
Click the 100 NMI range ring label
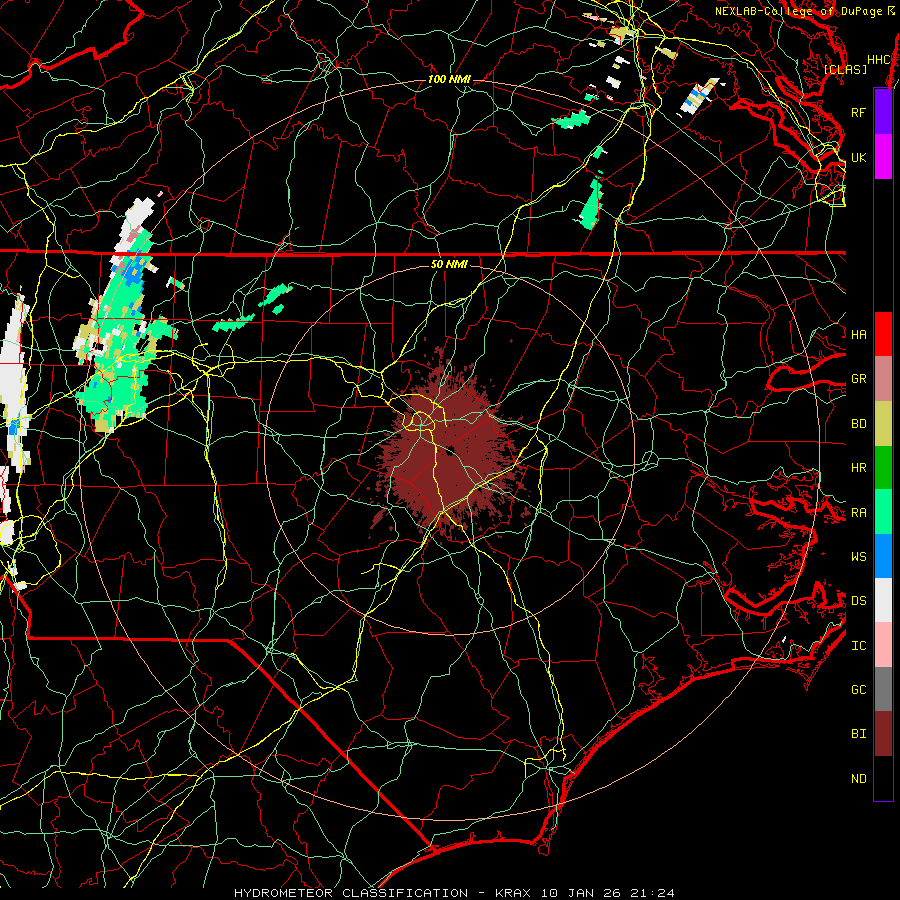(x=449, y=79)
